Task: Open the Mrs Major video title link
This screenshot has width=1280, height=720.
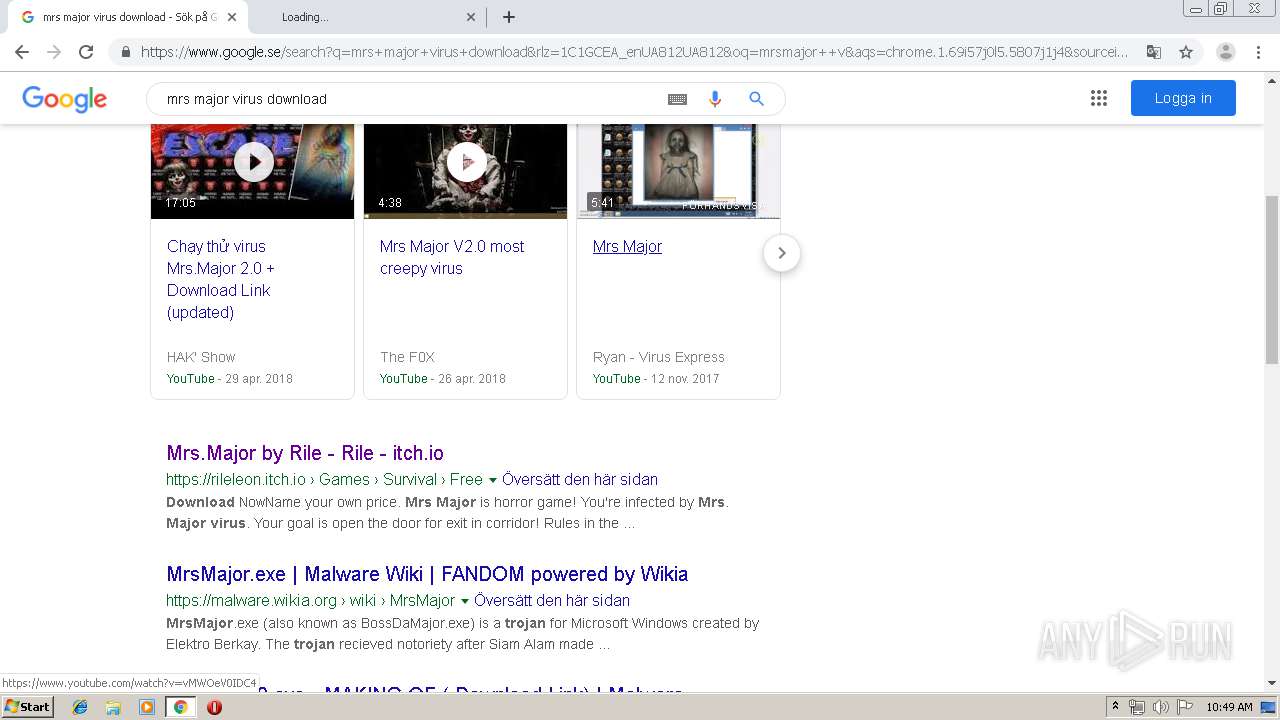Action: [x=627, y=246]
